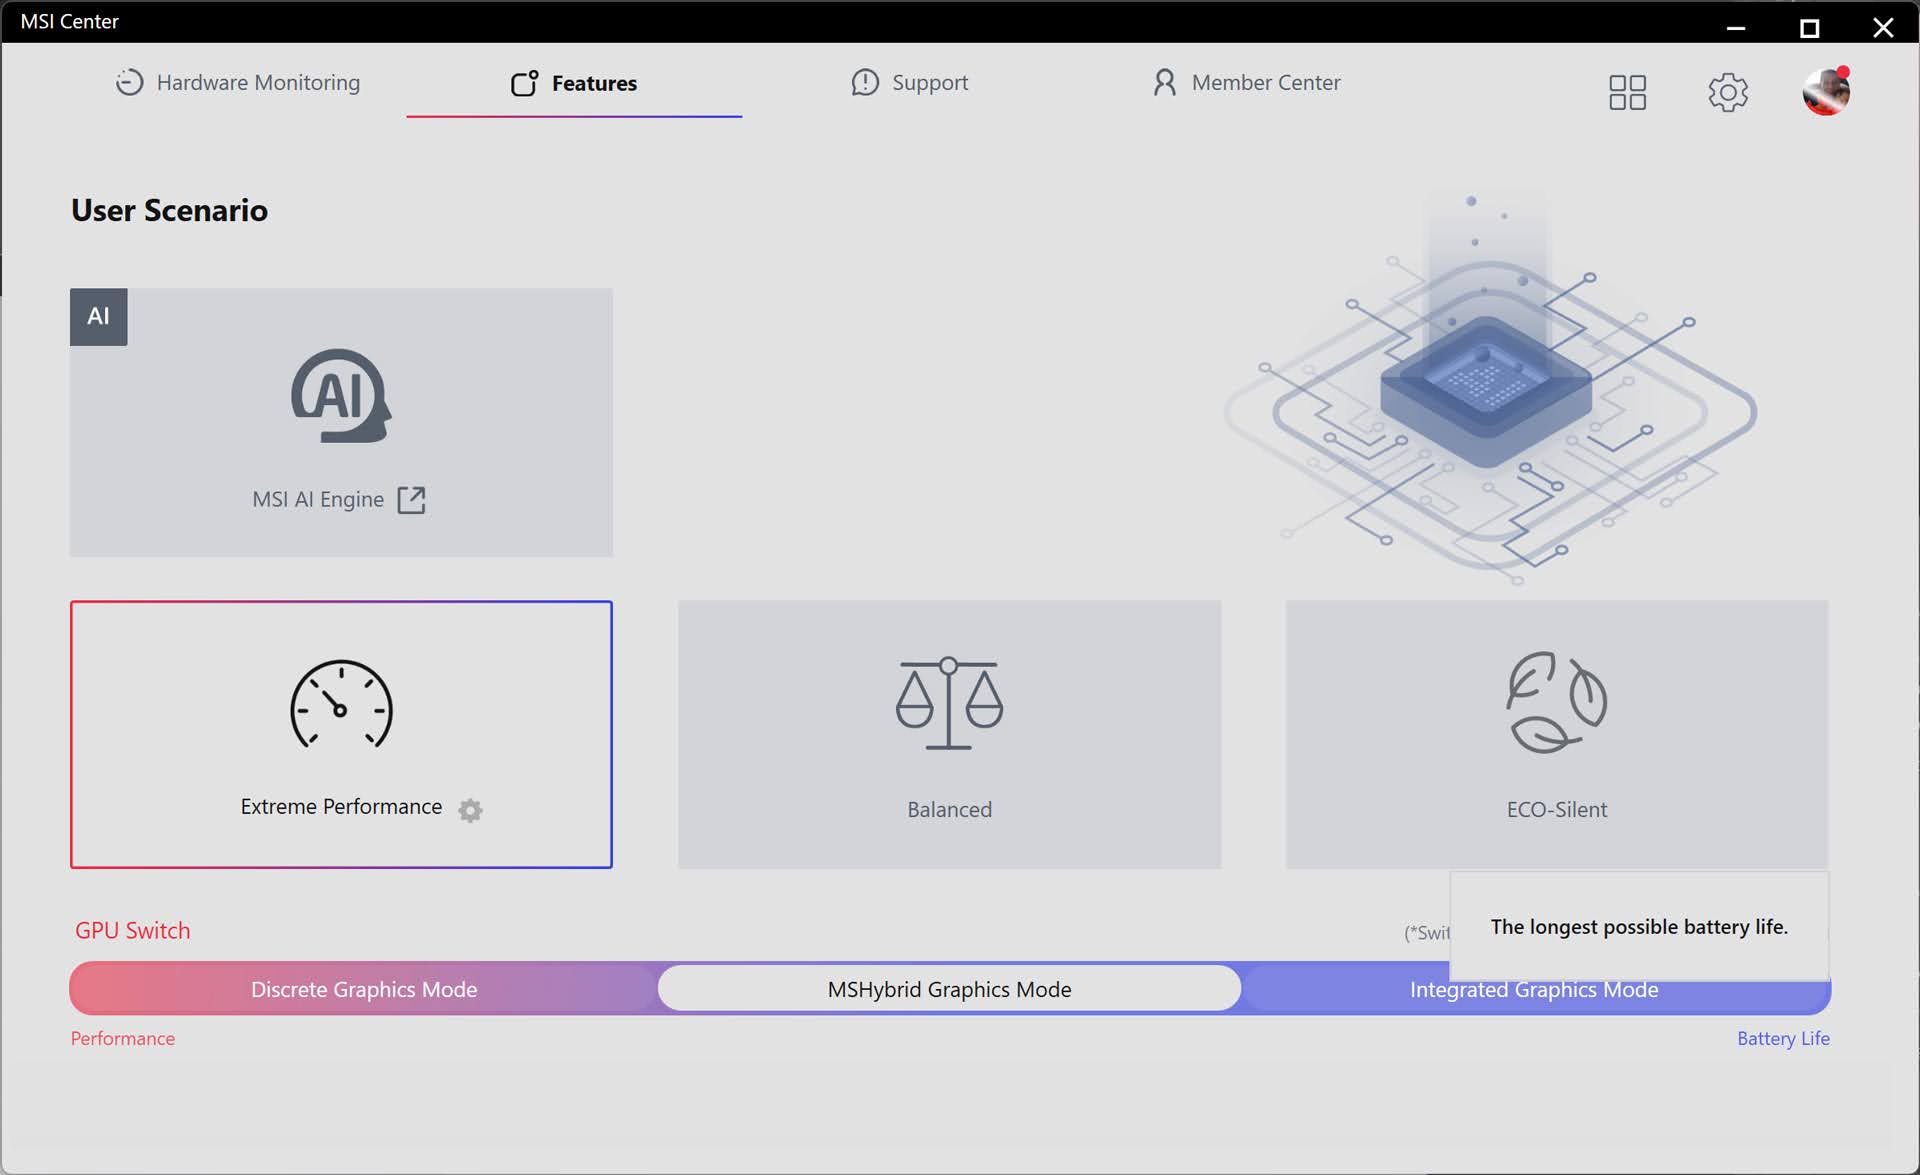This screenshot has width=1920, height=1175.
Task: Click the Features tab
Action: click(x=574, y=83)
